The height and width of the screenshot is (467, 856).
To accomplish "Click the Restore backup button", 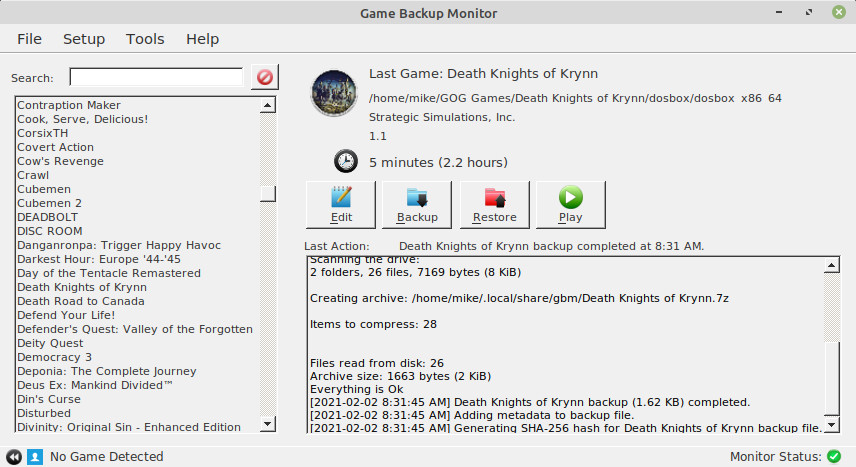I will tap(495, 205).
